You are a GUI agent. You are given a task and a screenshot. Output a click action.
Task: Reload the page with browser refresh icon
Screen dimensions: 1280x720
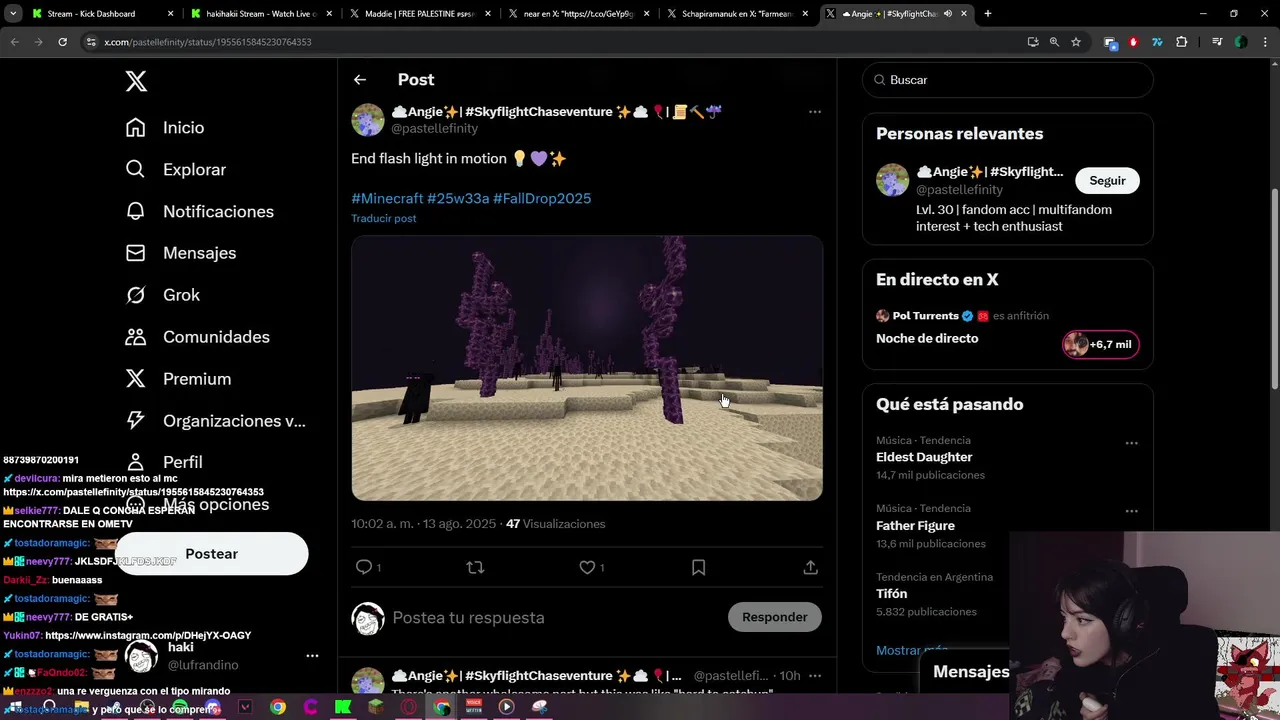pos(62,42)
